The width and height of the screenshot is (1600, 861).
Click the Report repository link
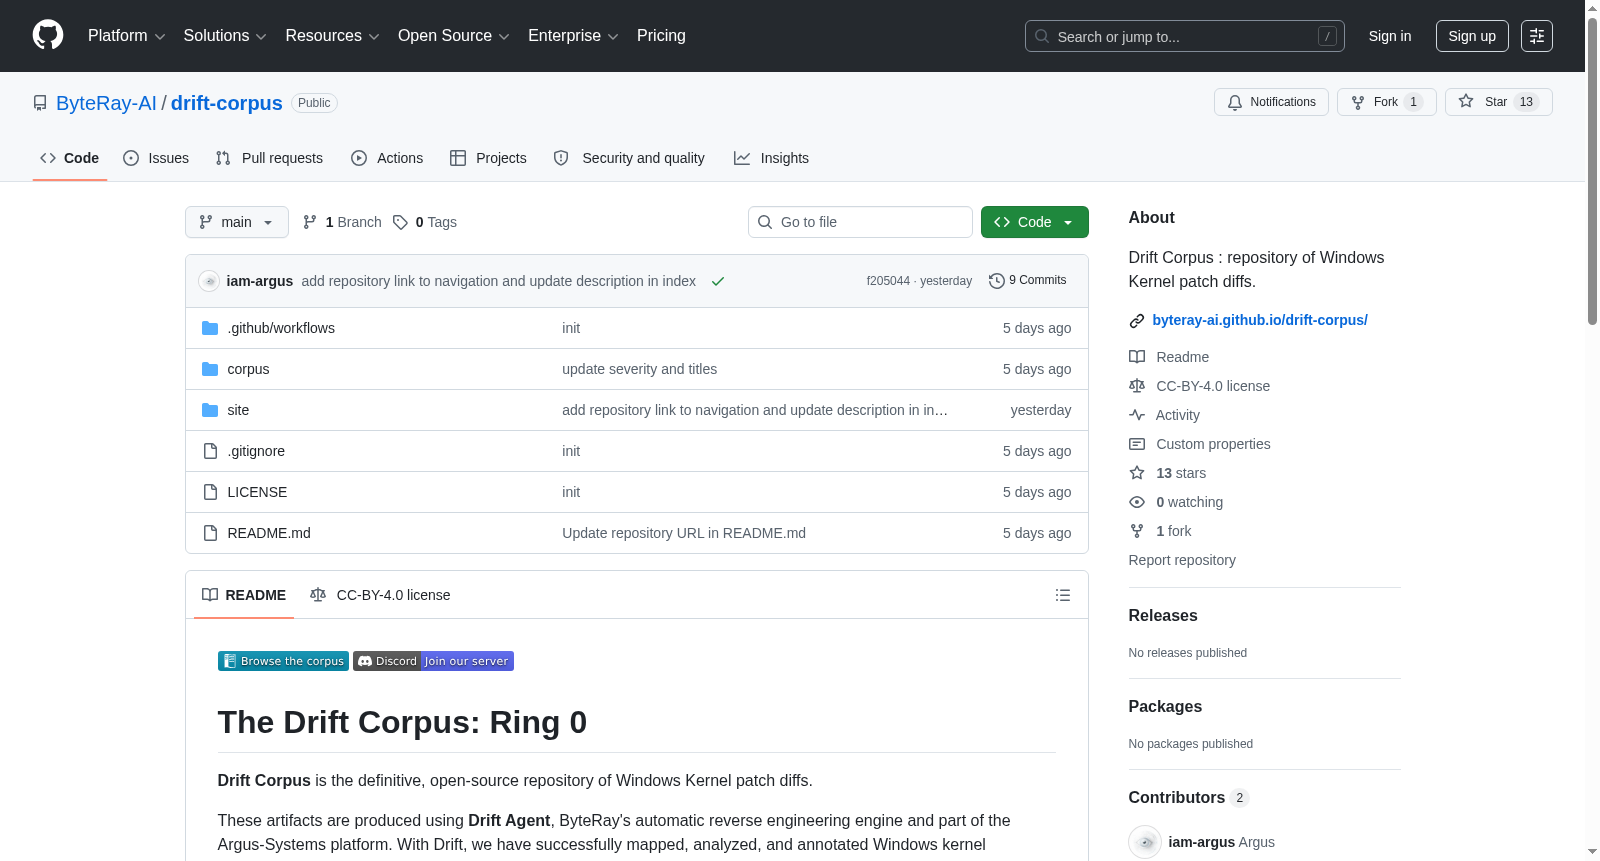tap(1182, 560)
